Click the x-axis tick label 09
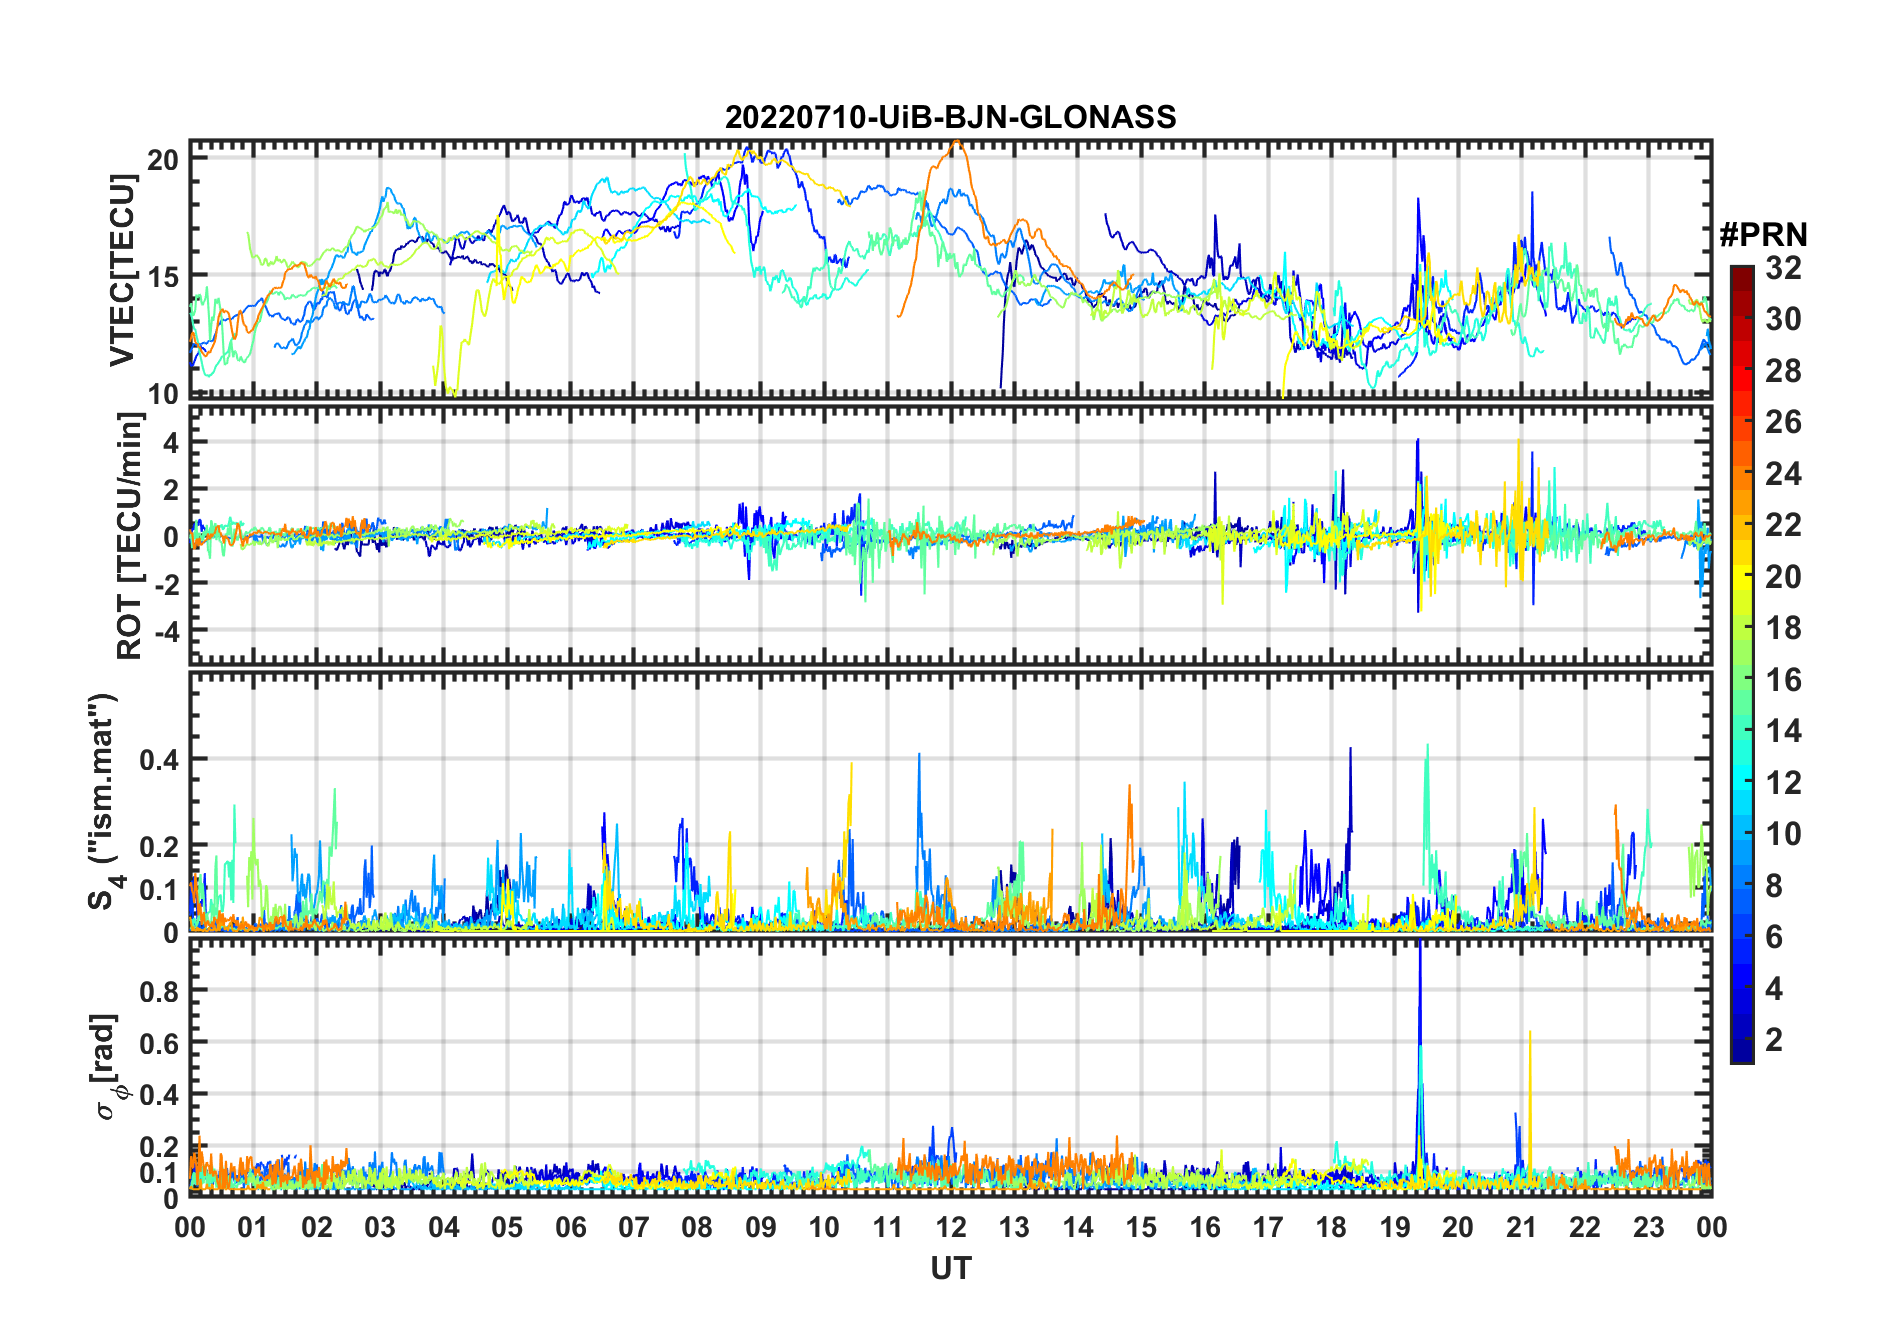1902x1330 pixels. [x=761, y=1227]
